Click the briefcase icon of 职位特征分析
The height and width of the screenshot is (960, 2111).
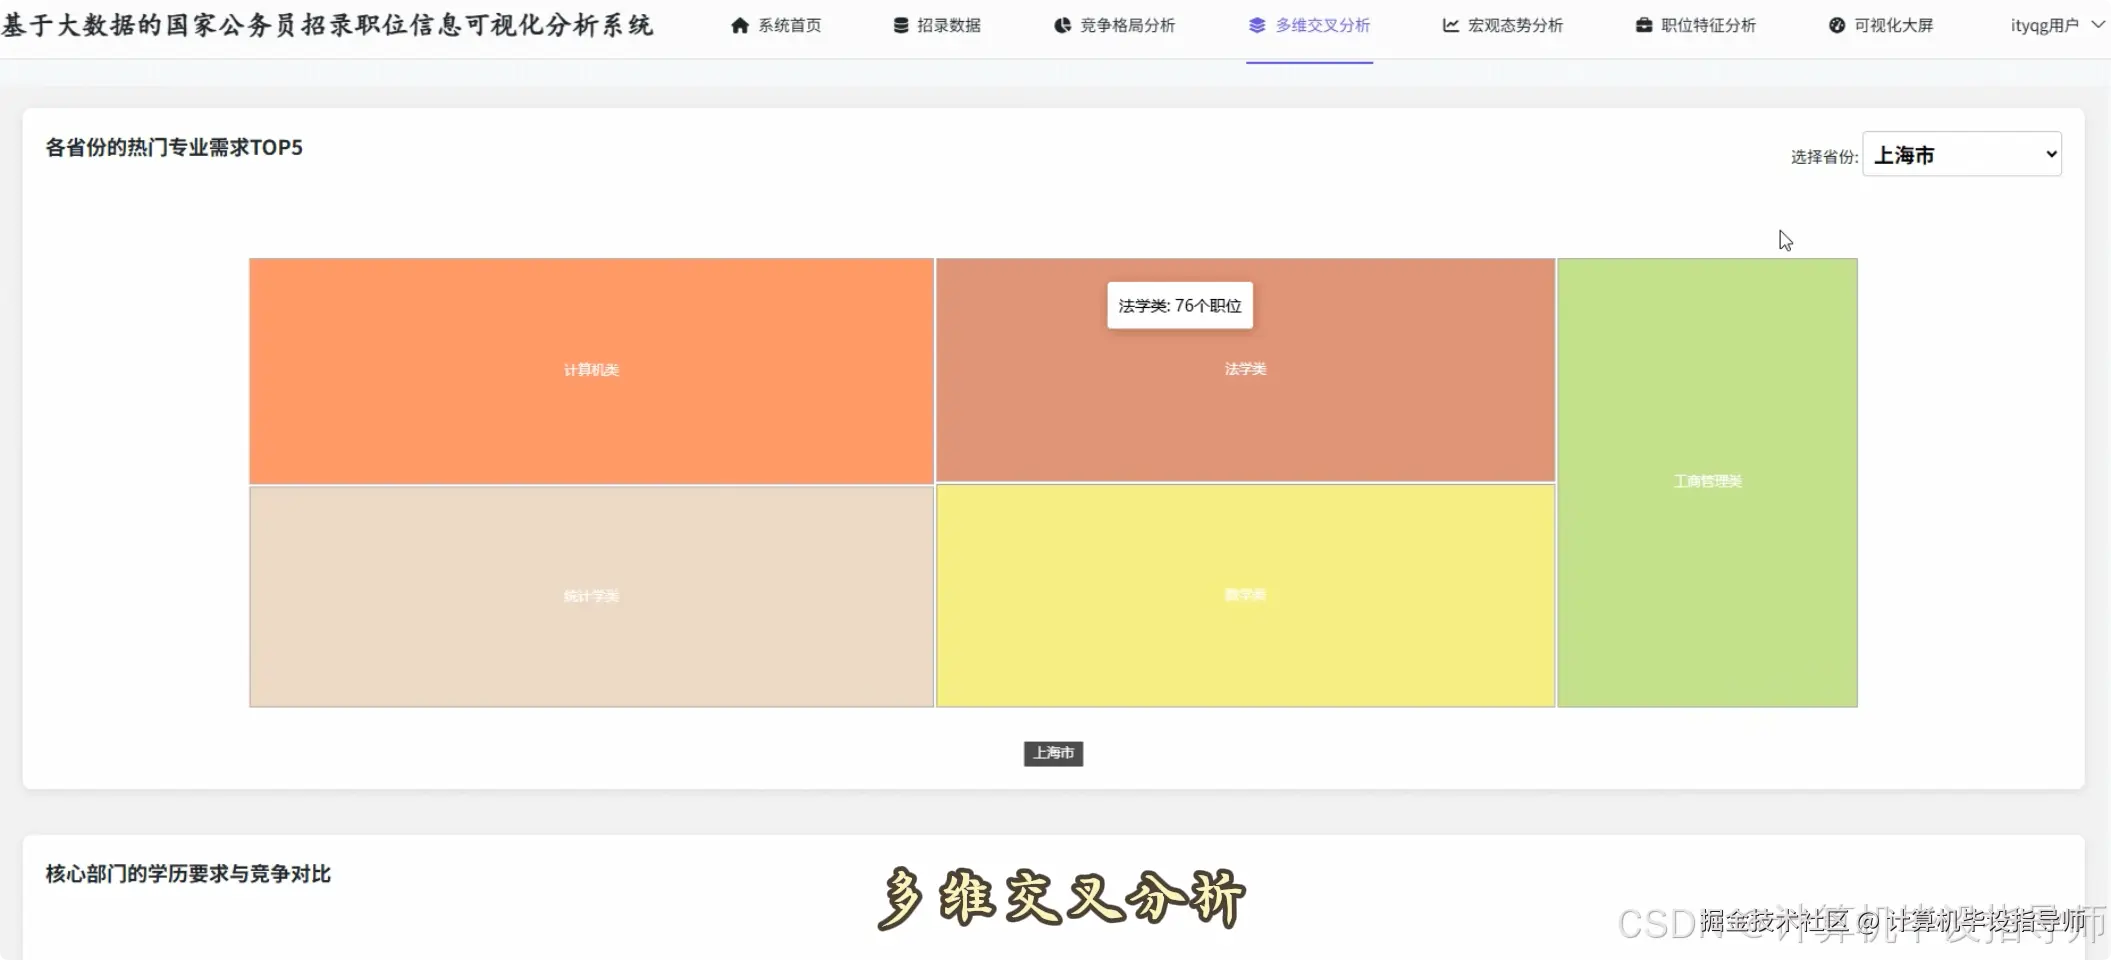tap(1642, 25)
